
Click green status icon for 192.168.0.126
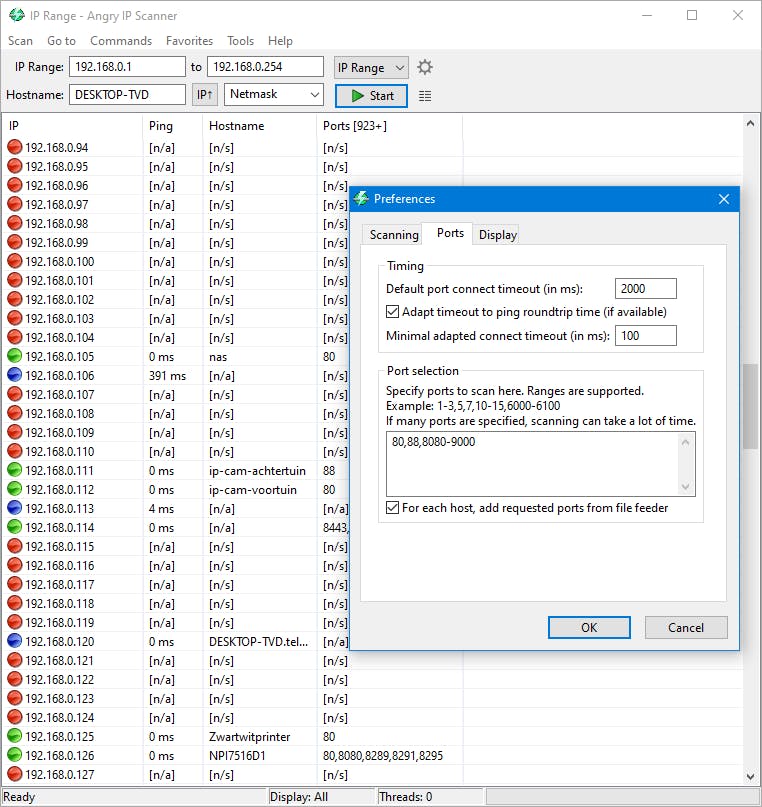click(x=15, y=755)
